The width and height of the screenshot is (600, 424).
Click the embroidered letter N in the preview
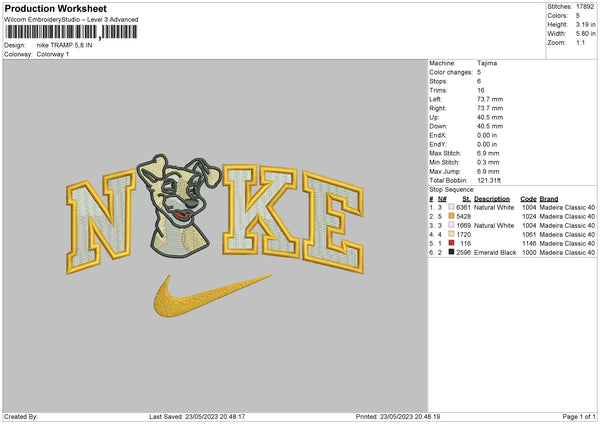tap(100, 222)
